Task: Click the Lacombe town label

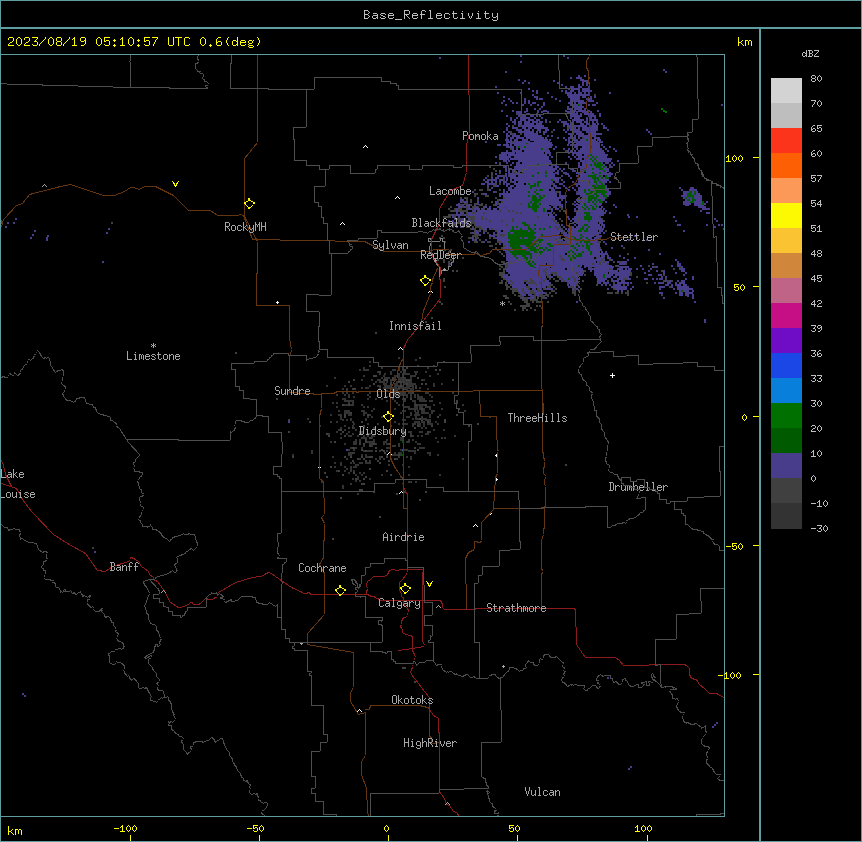Action: point(450,191)
